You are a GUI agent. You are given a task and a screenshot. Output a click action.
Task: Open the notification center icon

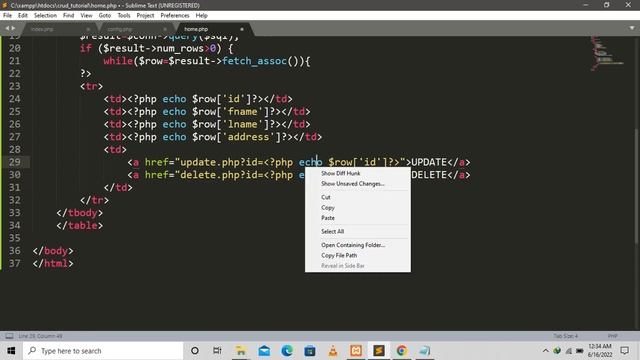[624, 351]
